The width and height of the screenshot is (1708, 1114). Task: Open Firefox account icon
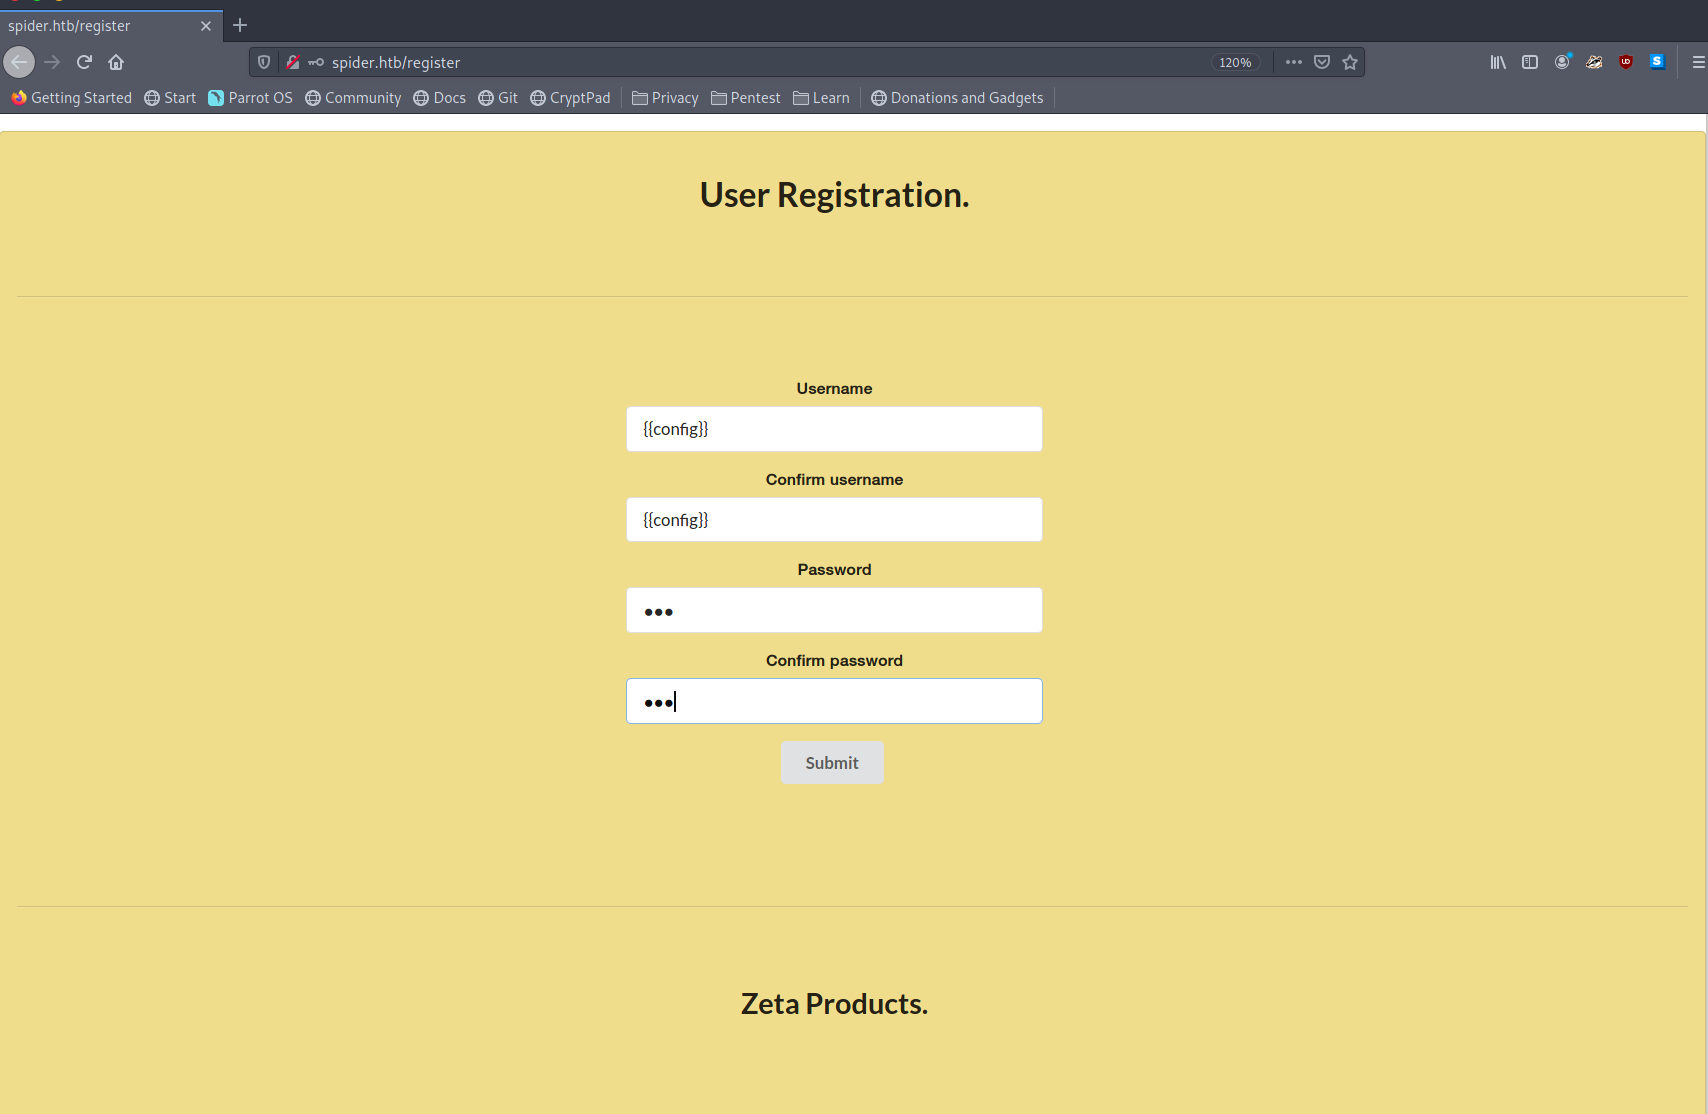tap(1562, 62)
